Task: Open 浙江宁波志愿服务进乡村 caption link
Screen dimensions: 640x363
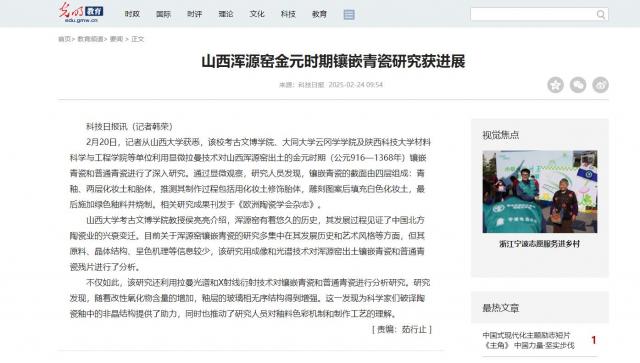Action: pos(540,244)
